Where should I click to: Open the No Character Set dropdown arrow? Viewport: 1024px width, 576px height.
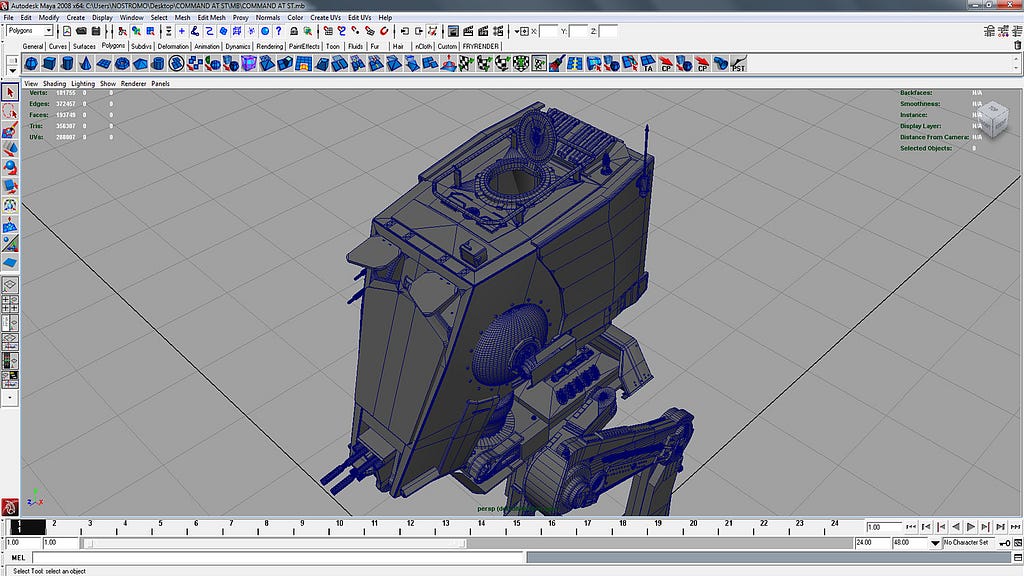(x=935, y=543)
